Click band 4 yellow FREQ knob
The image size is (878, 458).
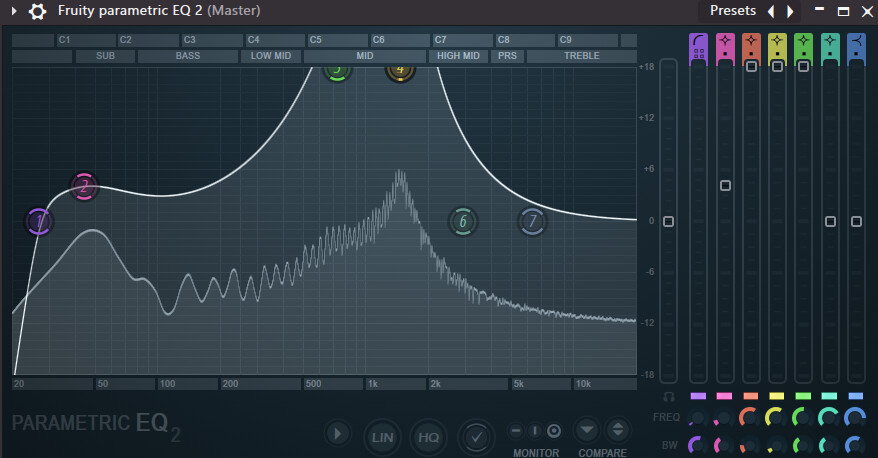point(776,418)
